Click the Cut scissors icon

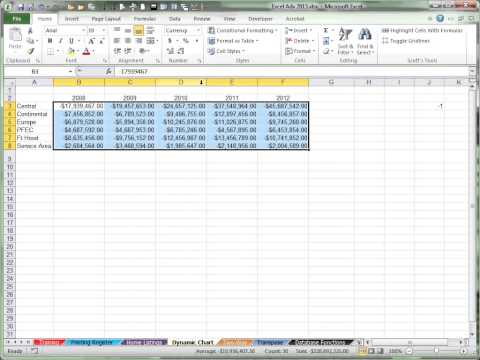[x=30, y=31]
